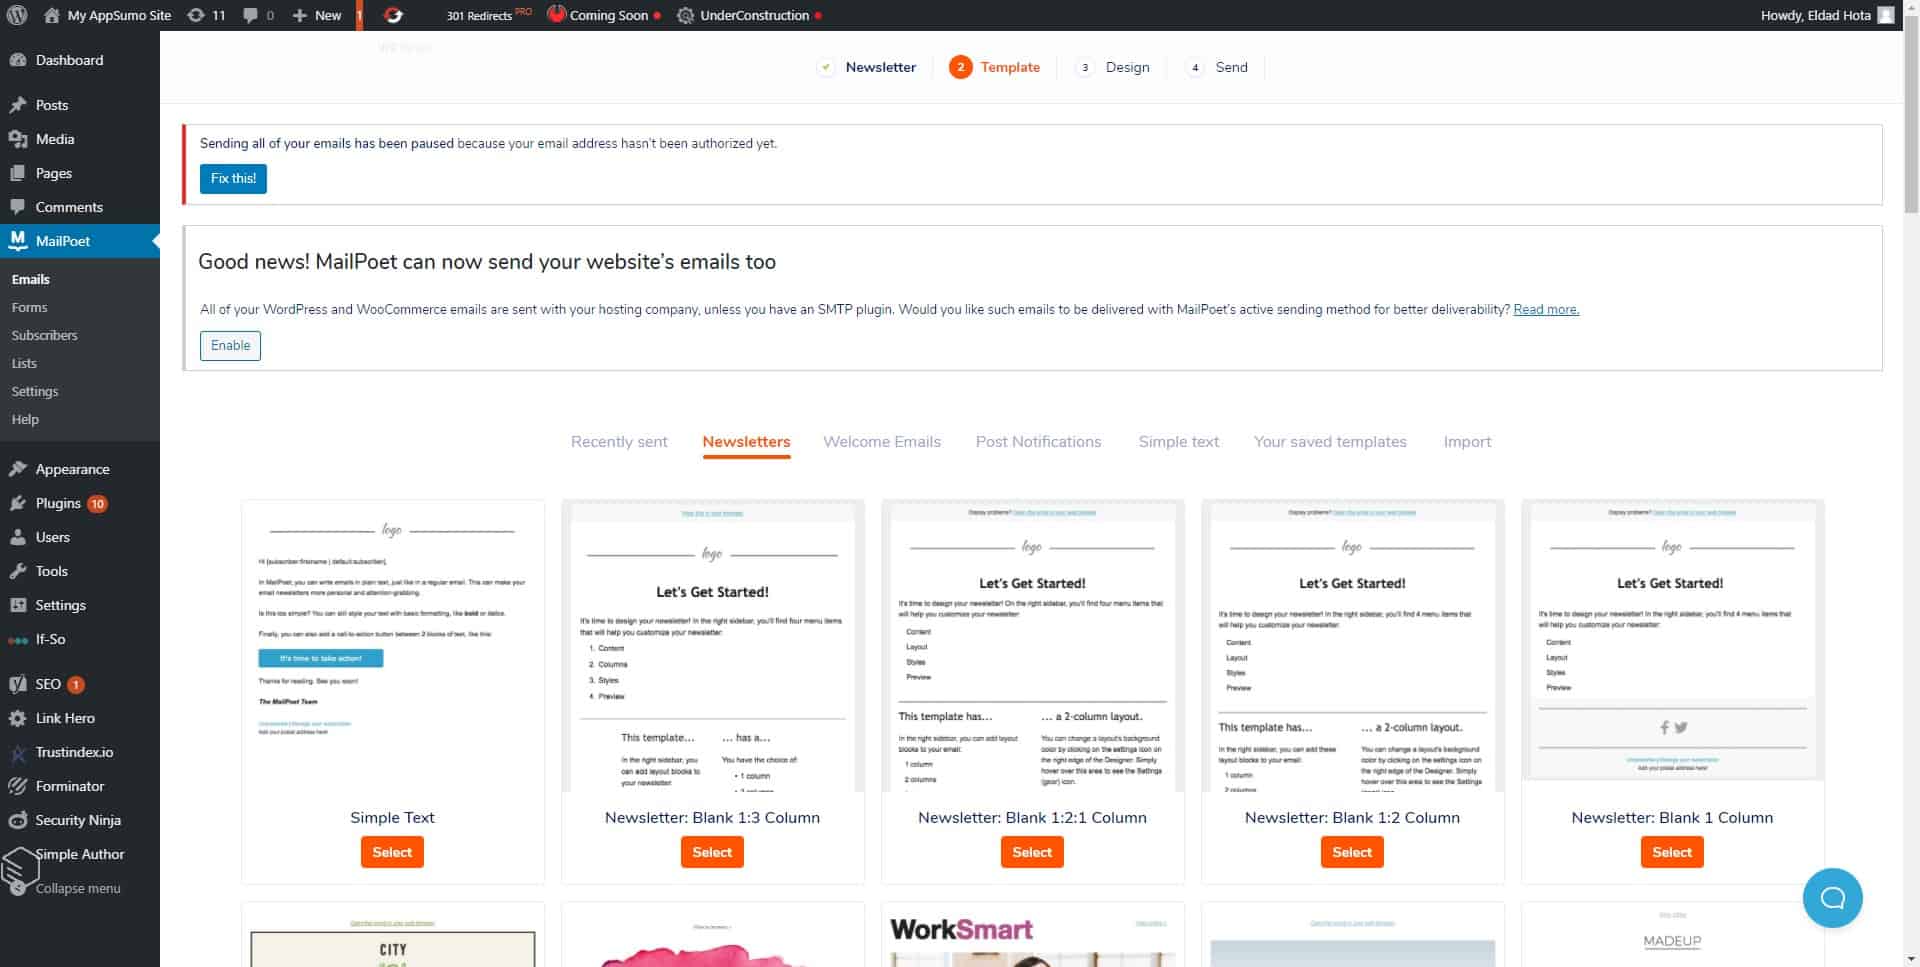Screen dimensions: 1920x967
Task: Go to MailPoet Emails submenu
Action: point(31,279)
